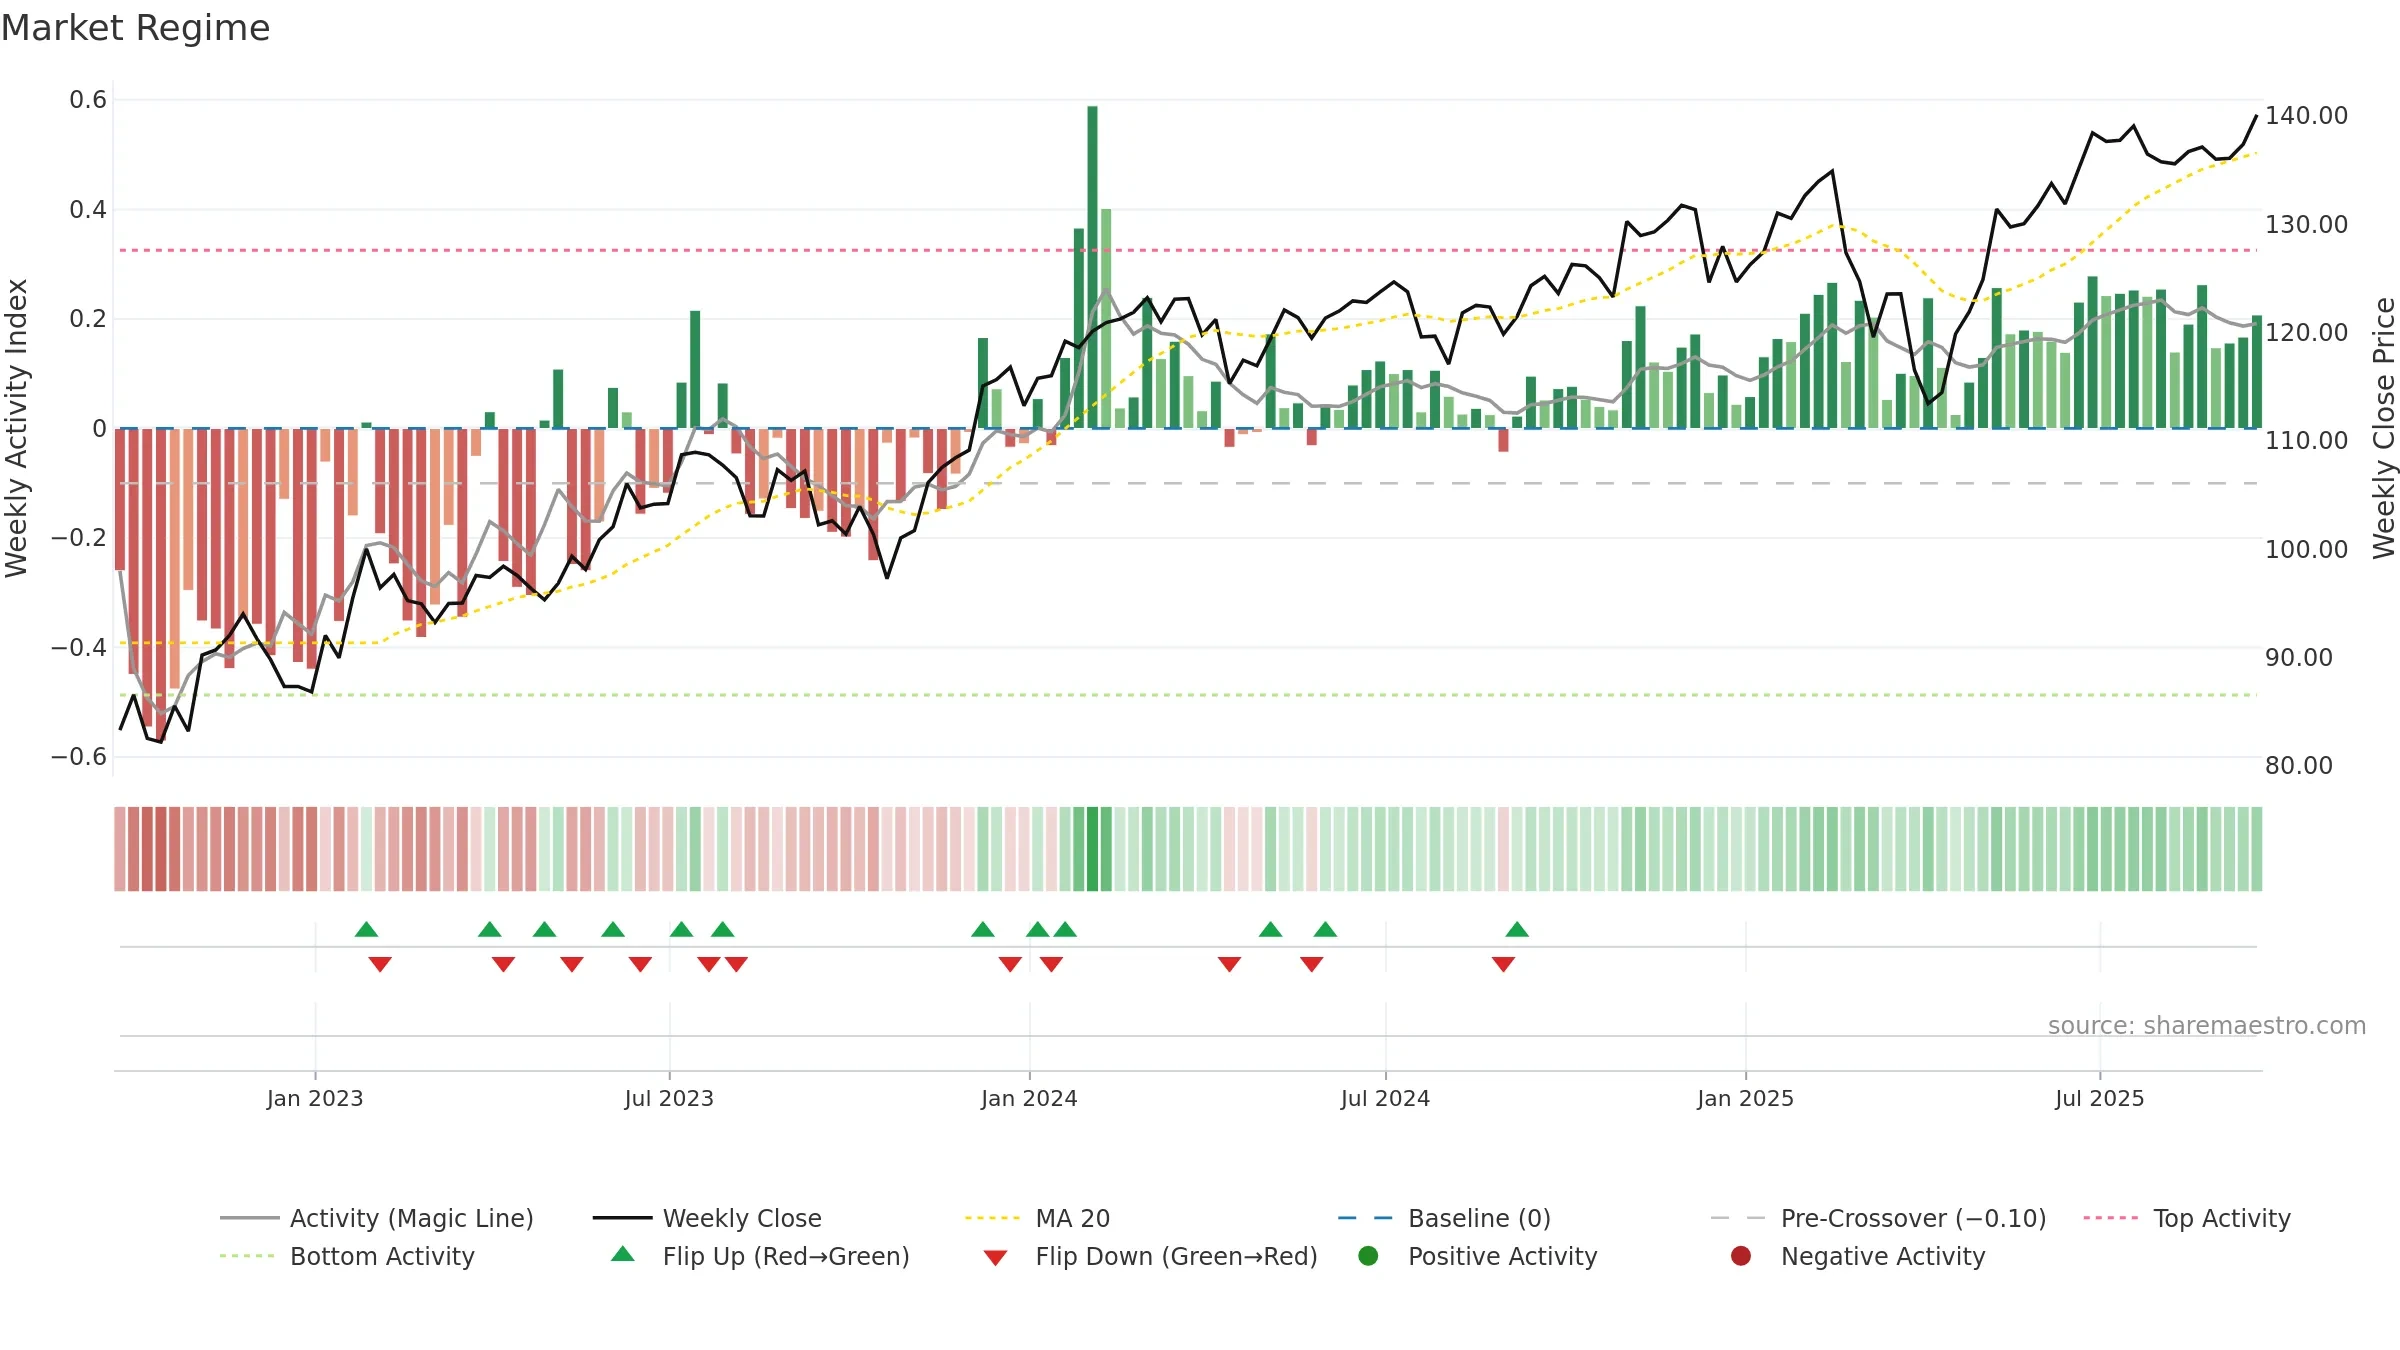Click the source: sharemaestro.com text

(2207, 1025)
